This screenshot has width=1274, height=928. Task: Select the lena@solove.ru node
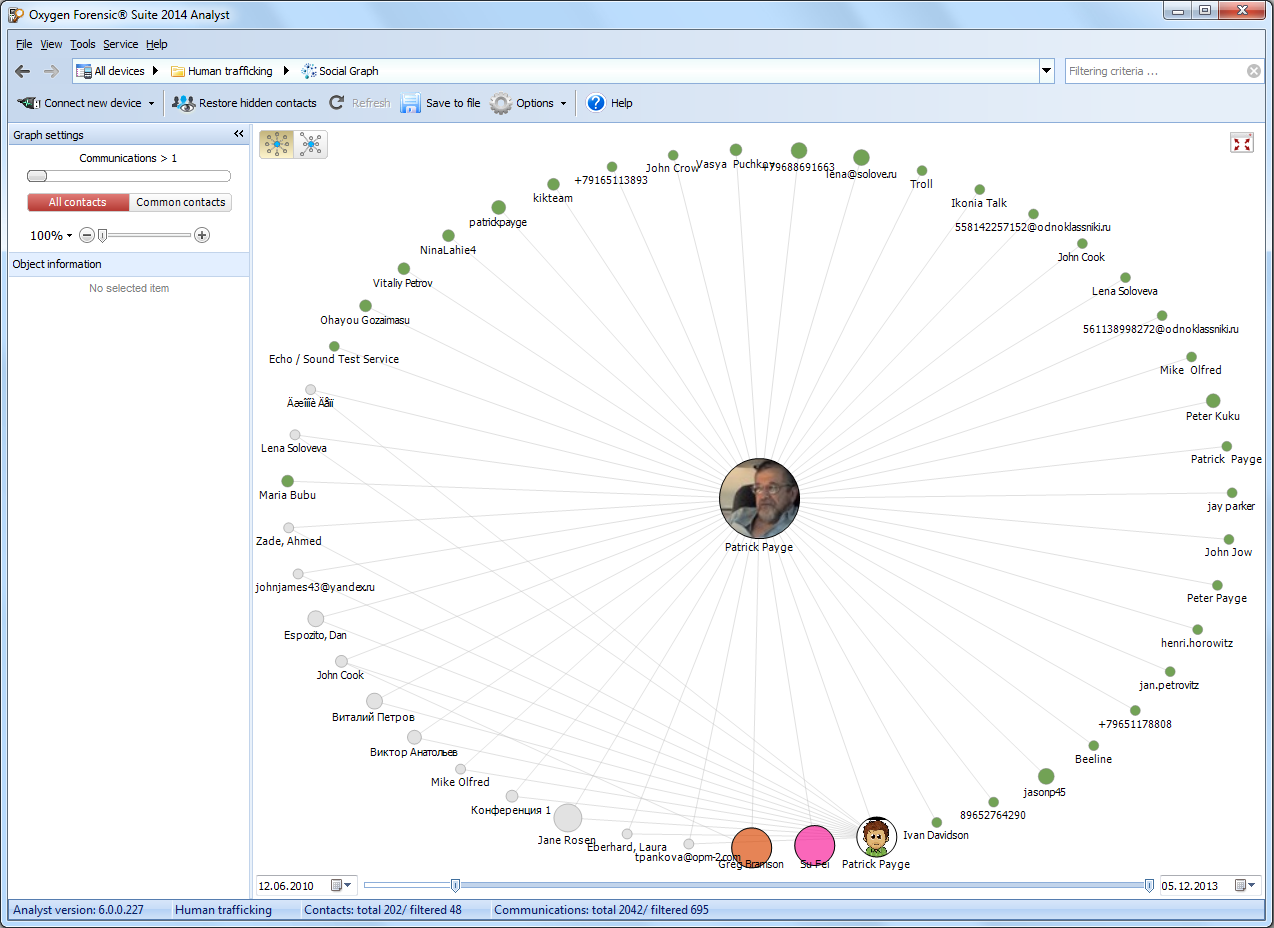[861, 157]
